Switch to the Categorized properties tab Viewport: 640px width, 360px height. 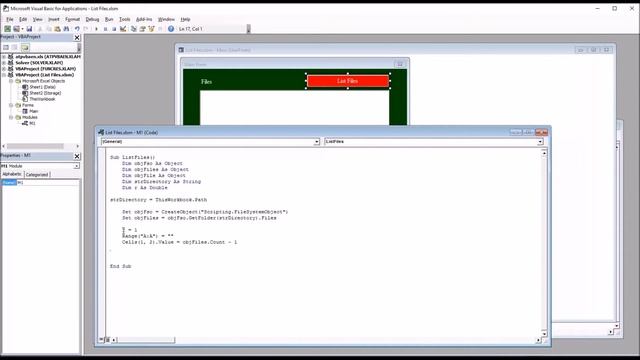click(x=37, y=175)
